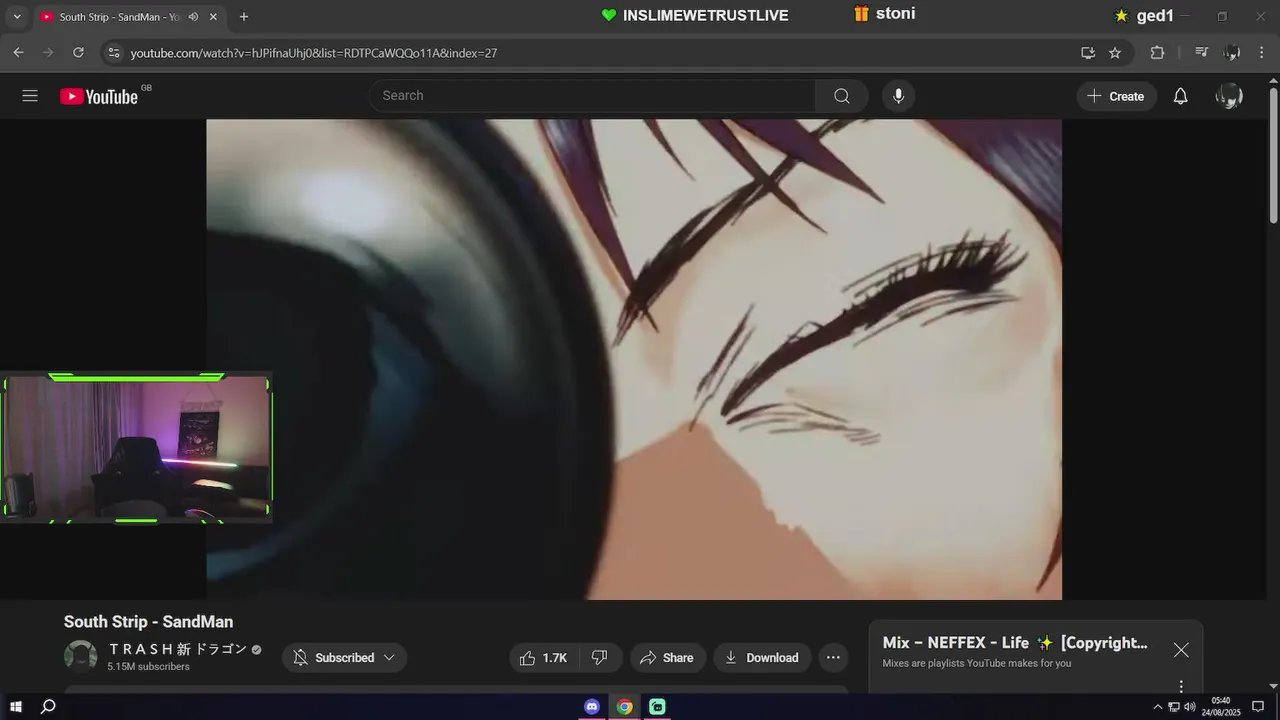Viewport: 1280px width, 720px height.
Task: Open the tab search dropdown arrow
Action: [x=16, y=17]
